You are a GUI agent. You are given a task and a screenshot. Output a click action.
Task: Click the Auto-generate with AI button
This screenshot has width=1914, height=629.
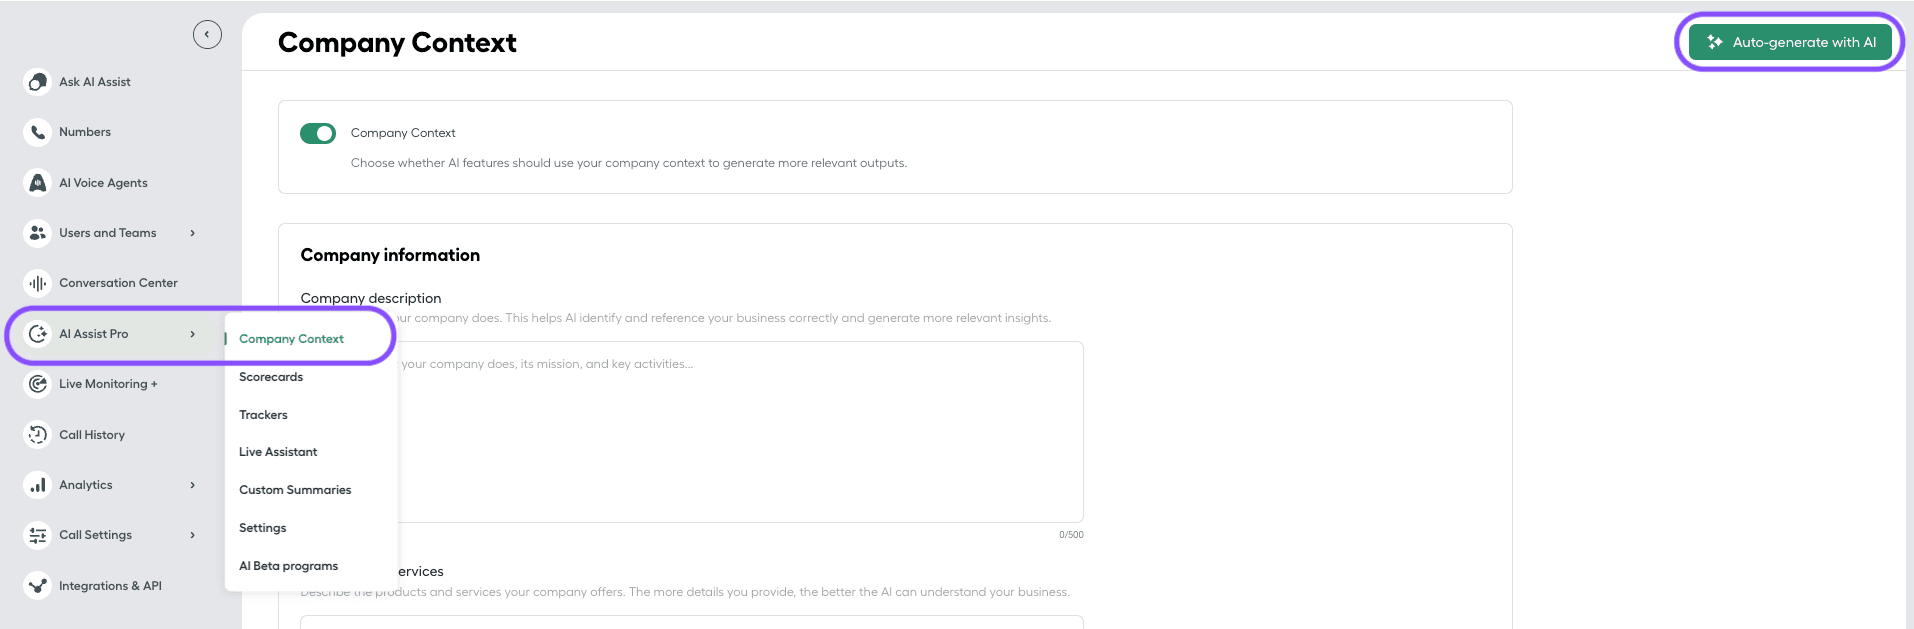[x=1789, y=42]
